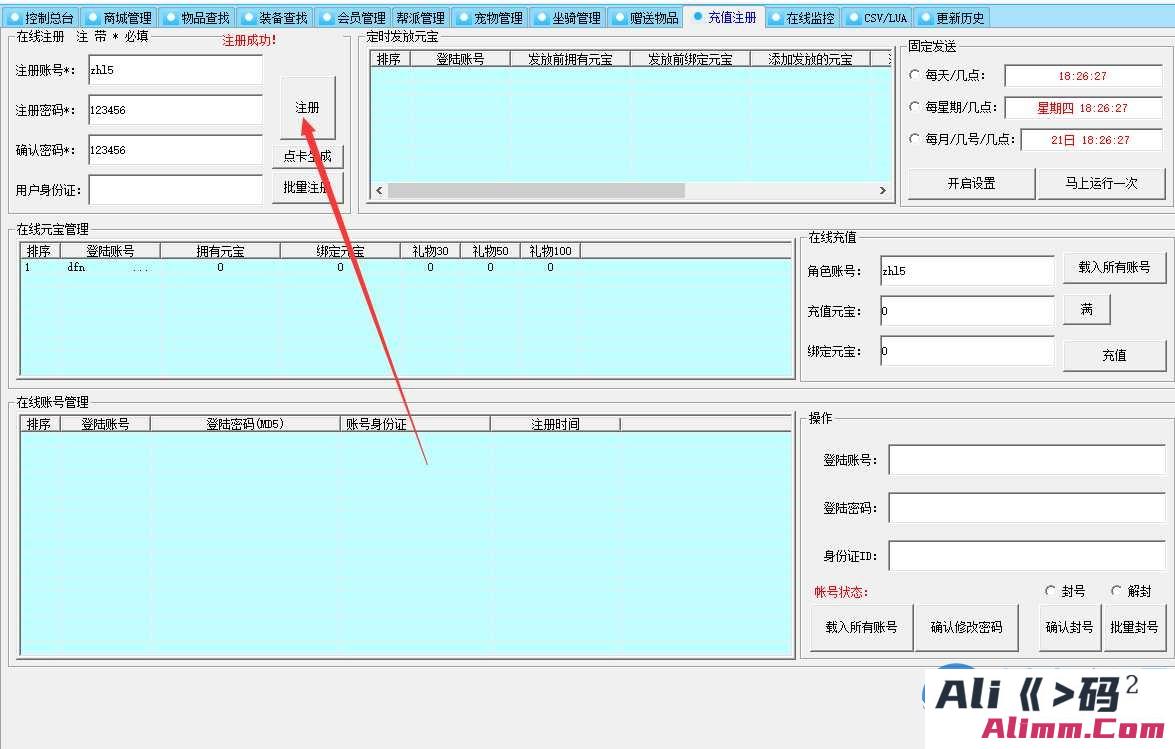Click the 满 button

pyautogui.click(x=1087, y=309)
